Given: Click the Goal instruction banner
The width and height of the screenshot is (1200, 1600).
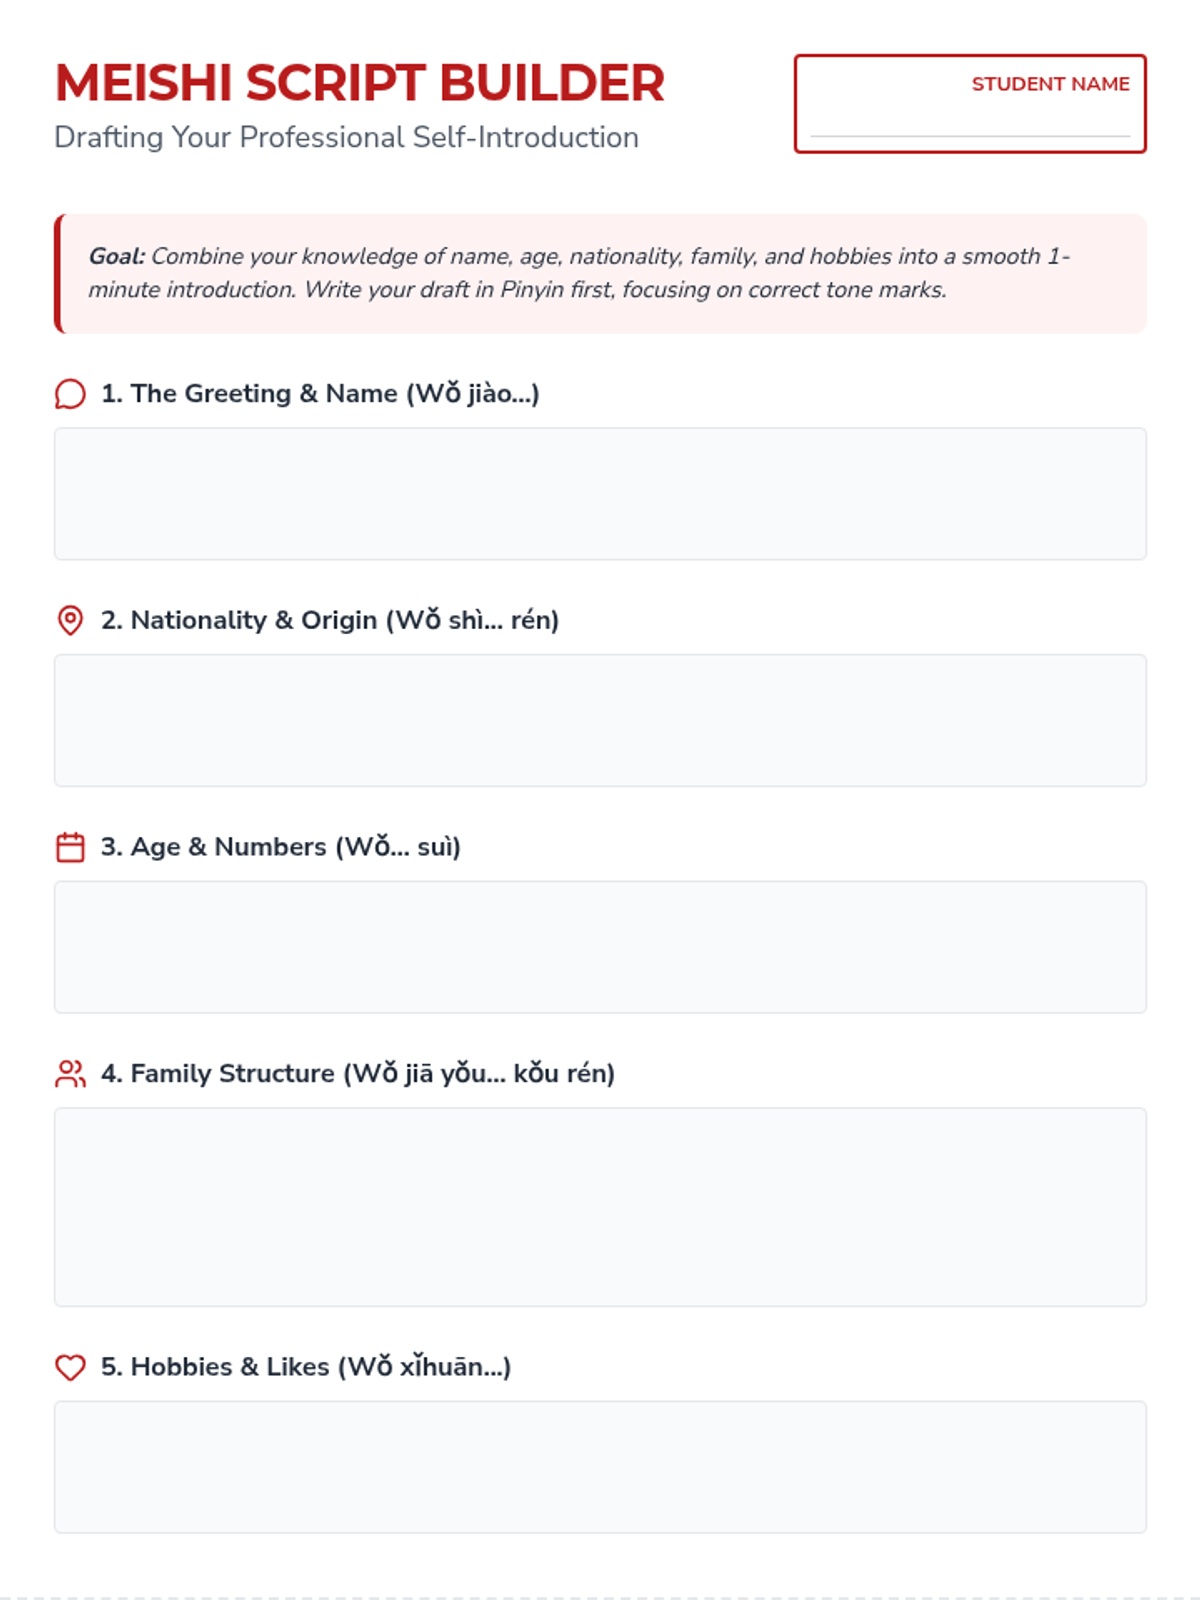Looking at the screenshot, I should pyautogui.click(x=600, y=273).
